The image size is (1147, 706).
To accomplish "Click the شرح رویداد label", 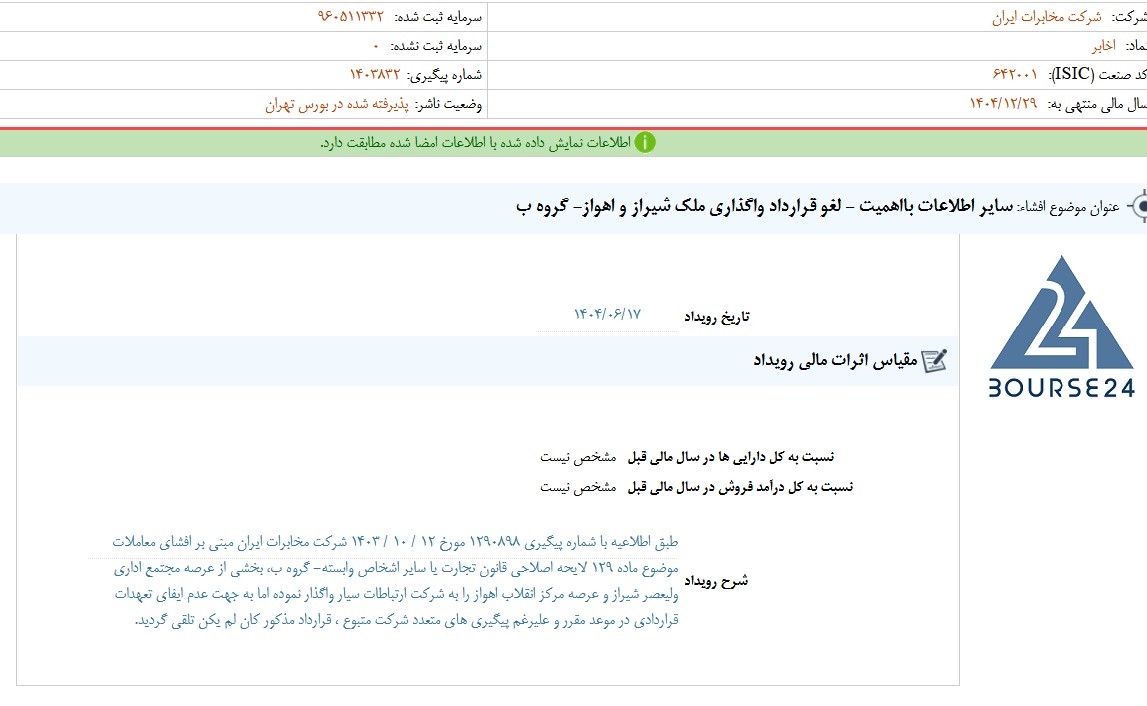I will point(716,581).
